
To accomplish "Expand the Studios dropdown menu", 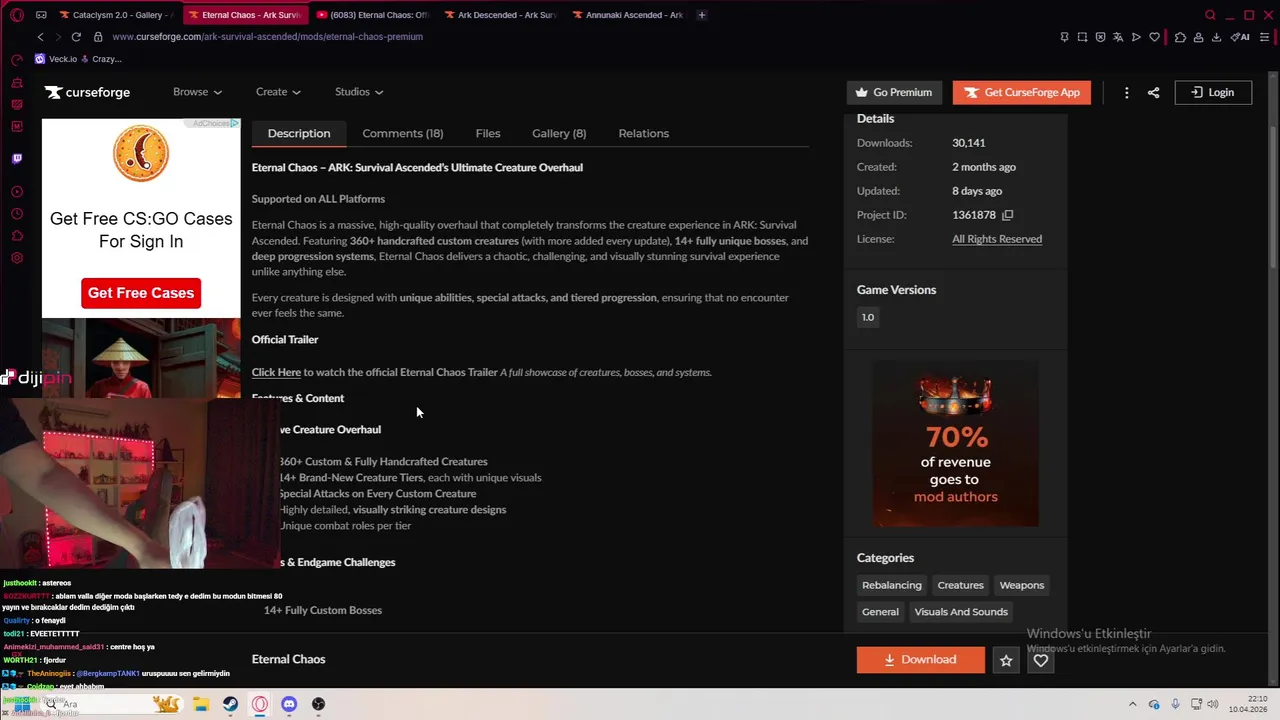I will pyautogui.click(x=359, y=92).
